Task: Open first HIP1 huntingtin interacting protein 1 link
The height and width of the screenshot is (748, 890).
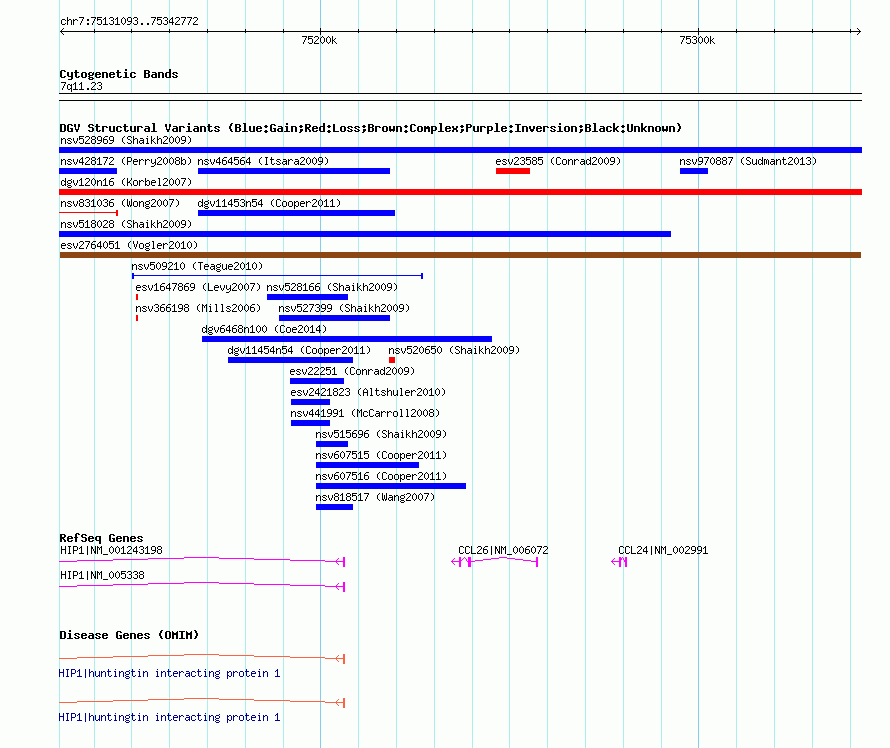Action: (169, 673)
